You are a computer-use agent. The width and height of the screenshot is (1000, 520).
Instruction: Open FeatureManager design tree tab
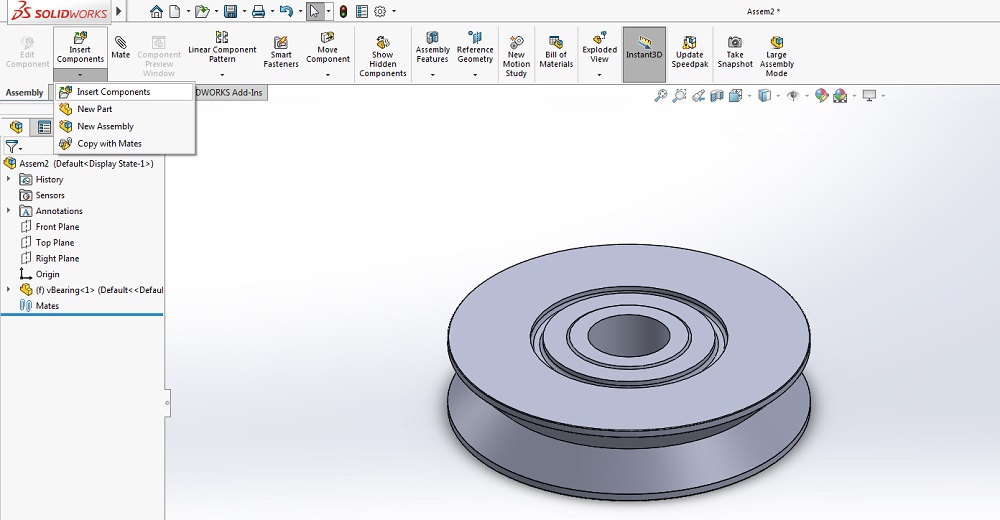tap(17, 127)
